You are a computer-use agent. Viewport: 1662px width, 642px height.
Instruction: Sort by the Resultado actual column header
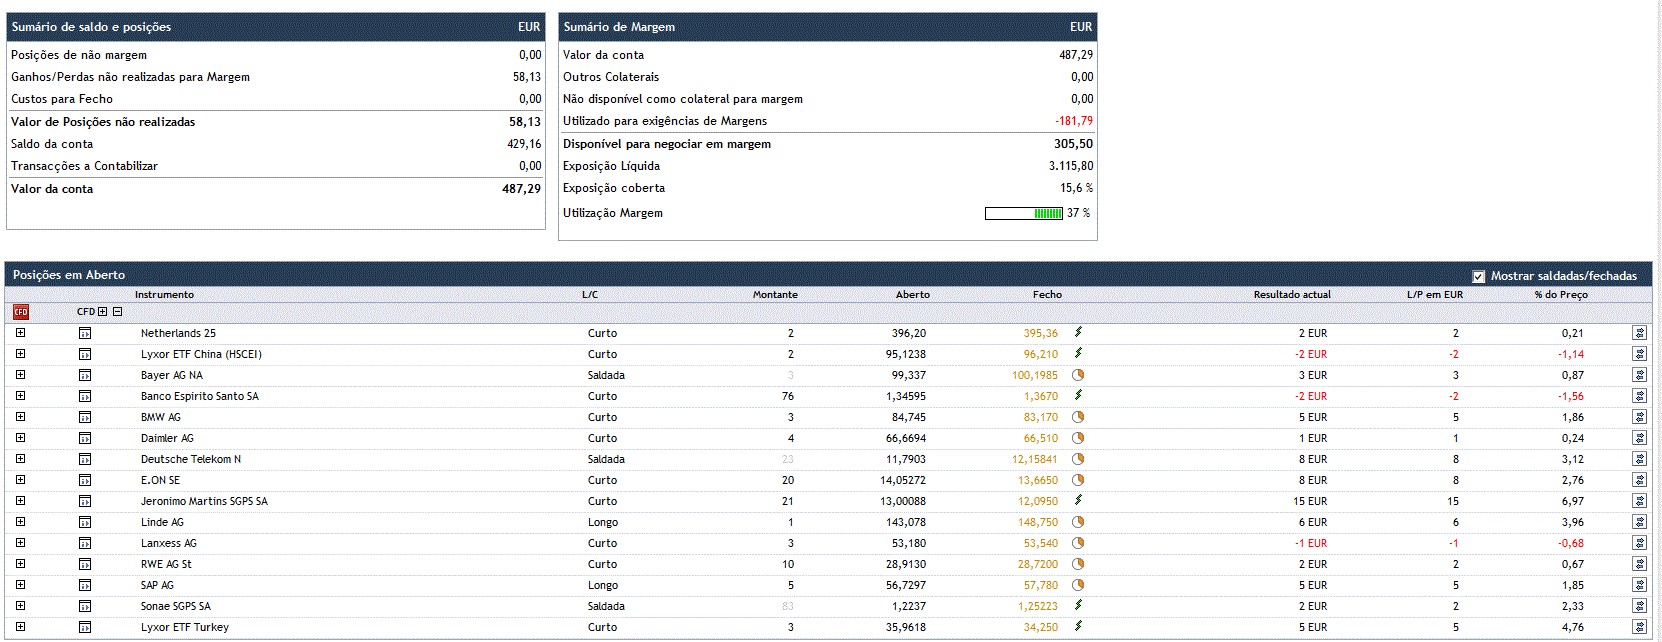[1291, 295]
